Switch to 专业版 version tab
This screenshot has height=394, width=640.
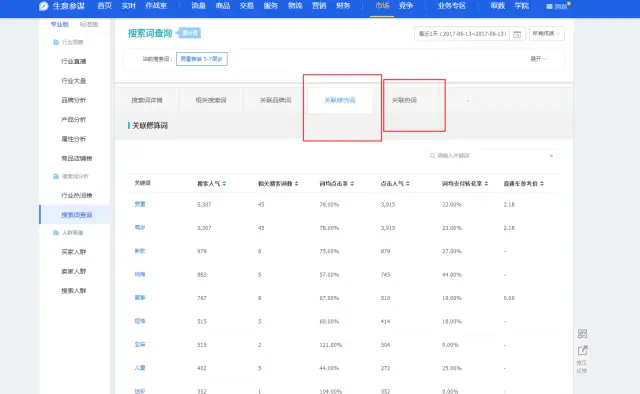(60, 24)
